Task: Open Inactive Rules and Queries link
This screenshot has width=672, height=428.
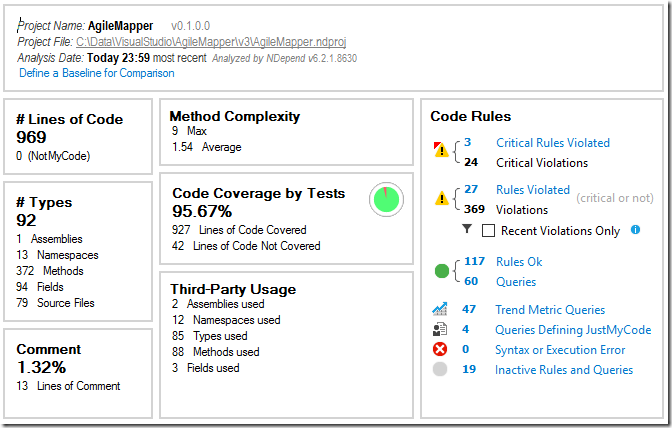Action: tap(564, 370)
